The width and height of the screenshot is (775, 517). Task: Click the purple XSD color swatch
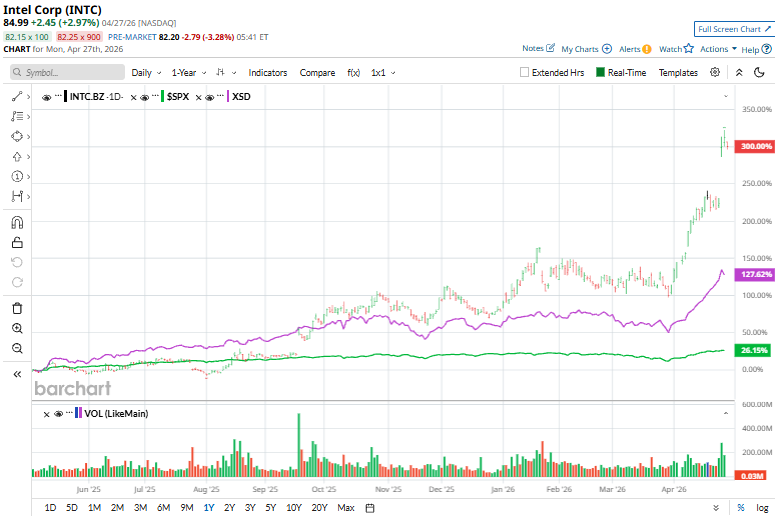pyautogui.click(x=228, y=97)
